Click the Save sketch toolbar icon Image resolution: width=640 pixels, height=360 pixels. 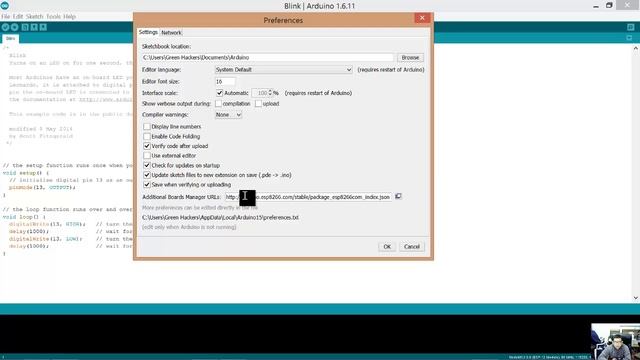(43, 27)
